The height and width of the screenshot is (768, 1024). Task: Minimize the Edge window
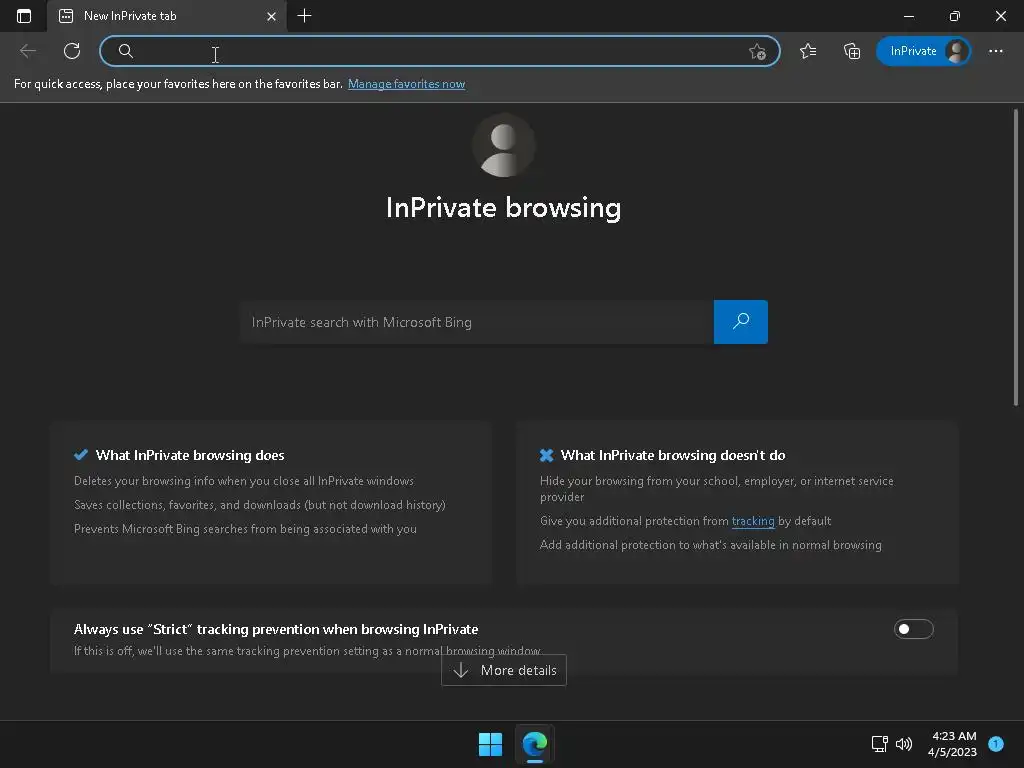[908, 16]
